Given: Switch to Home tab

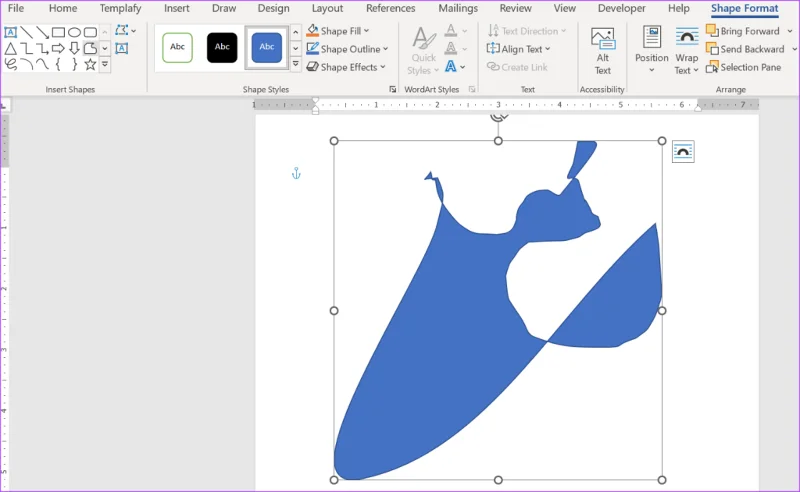Looking at the screenshot, I should [x=63, y=8].
